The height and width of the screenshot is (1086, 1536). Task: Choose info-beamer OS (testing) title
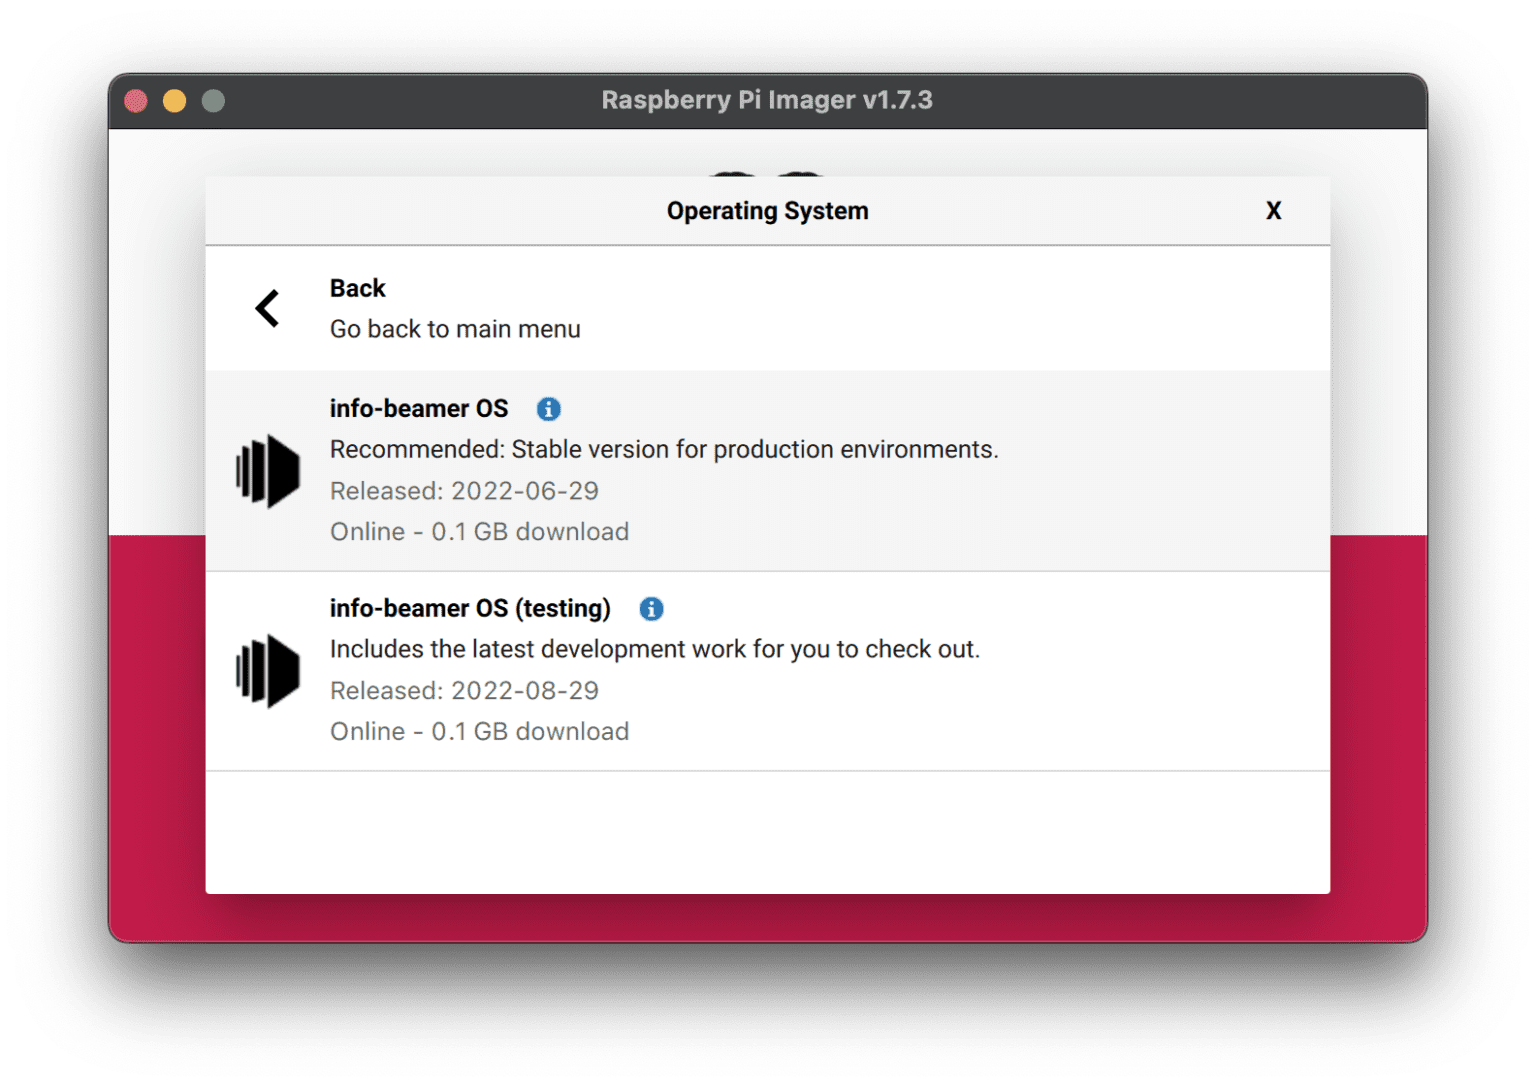tap(470, 609)
